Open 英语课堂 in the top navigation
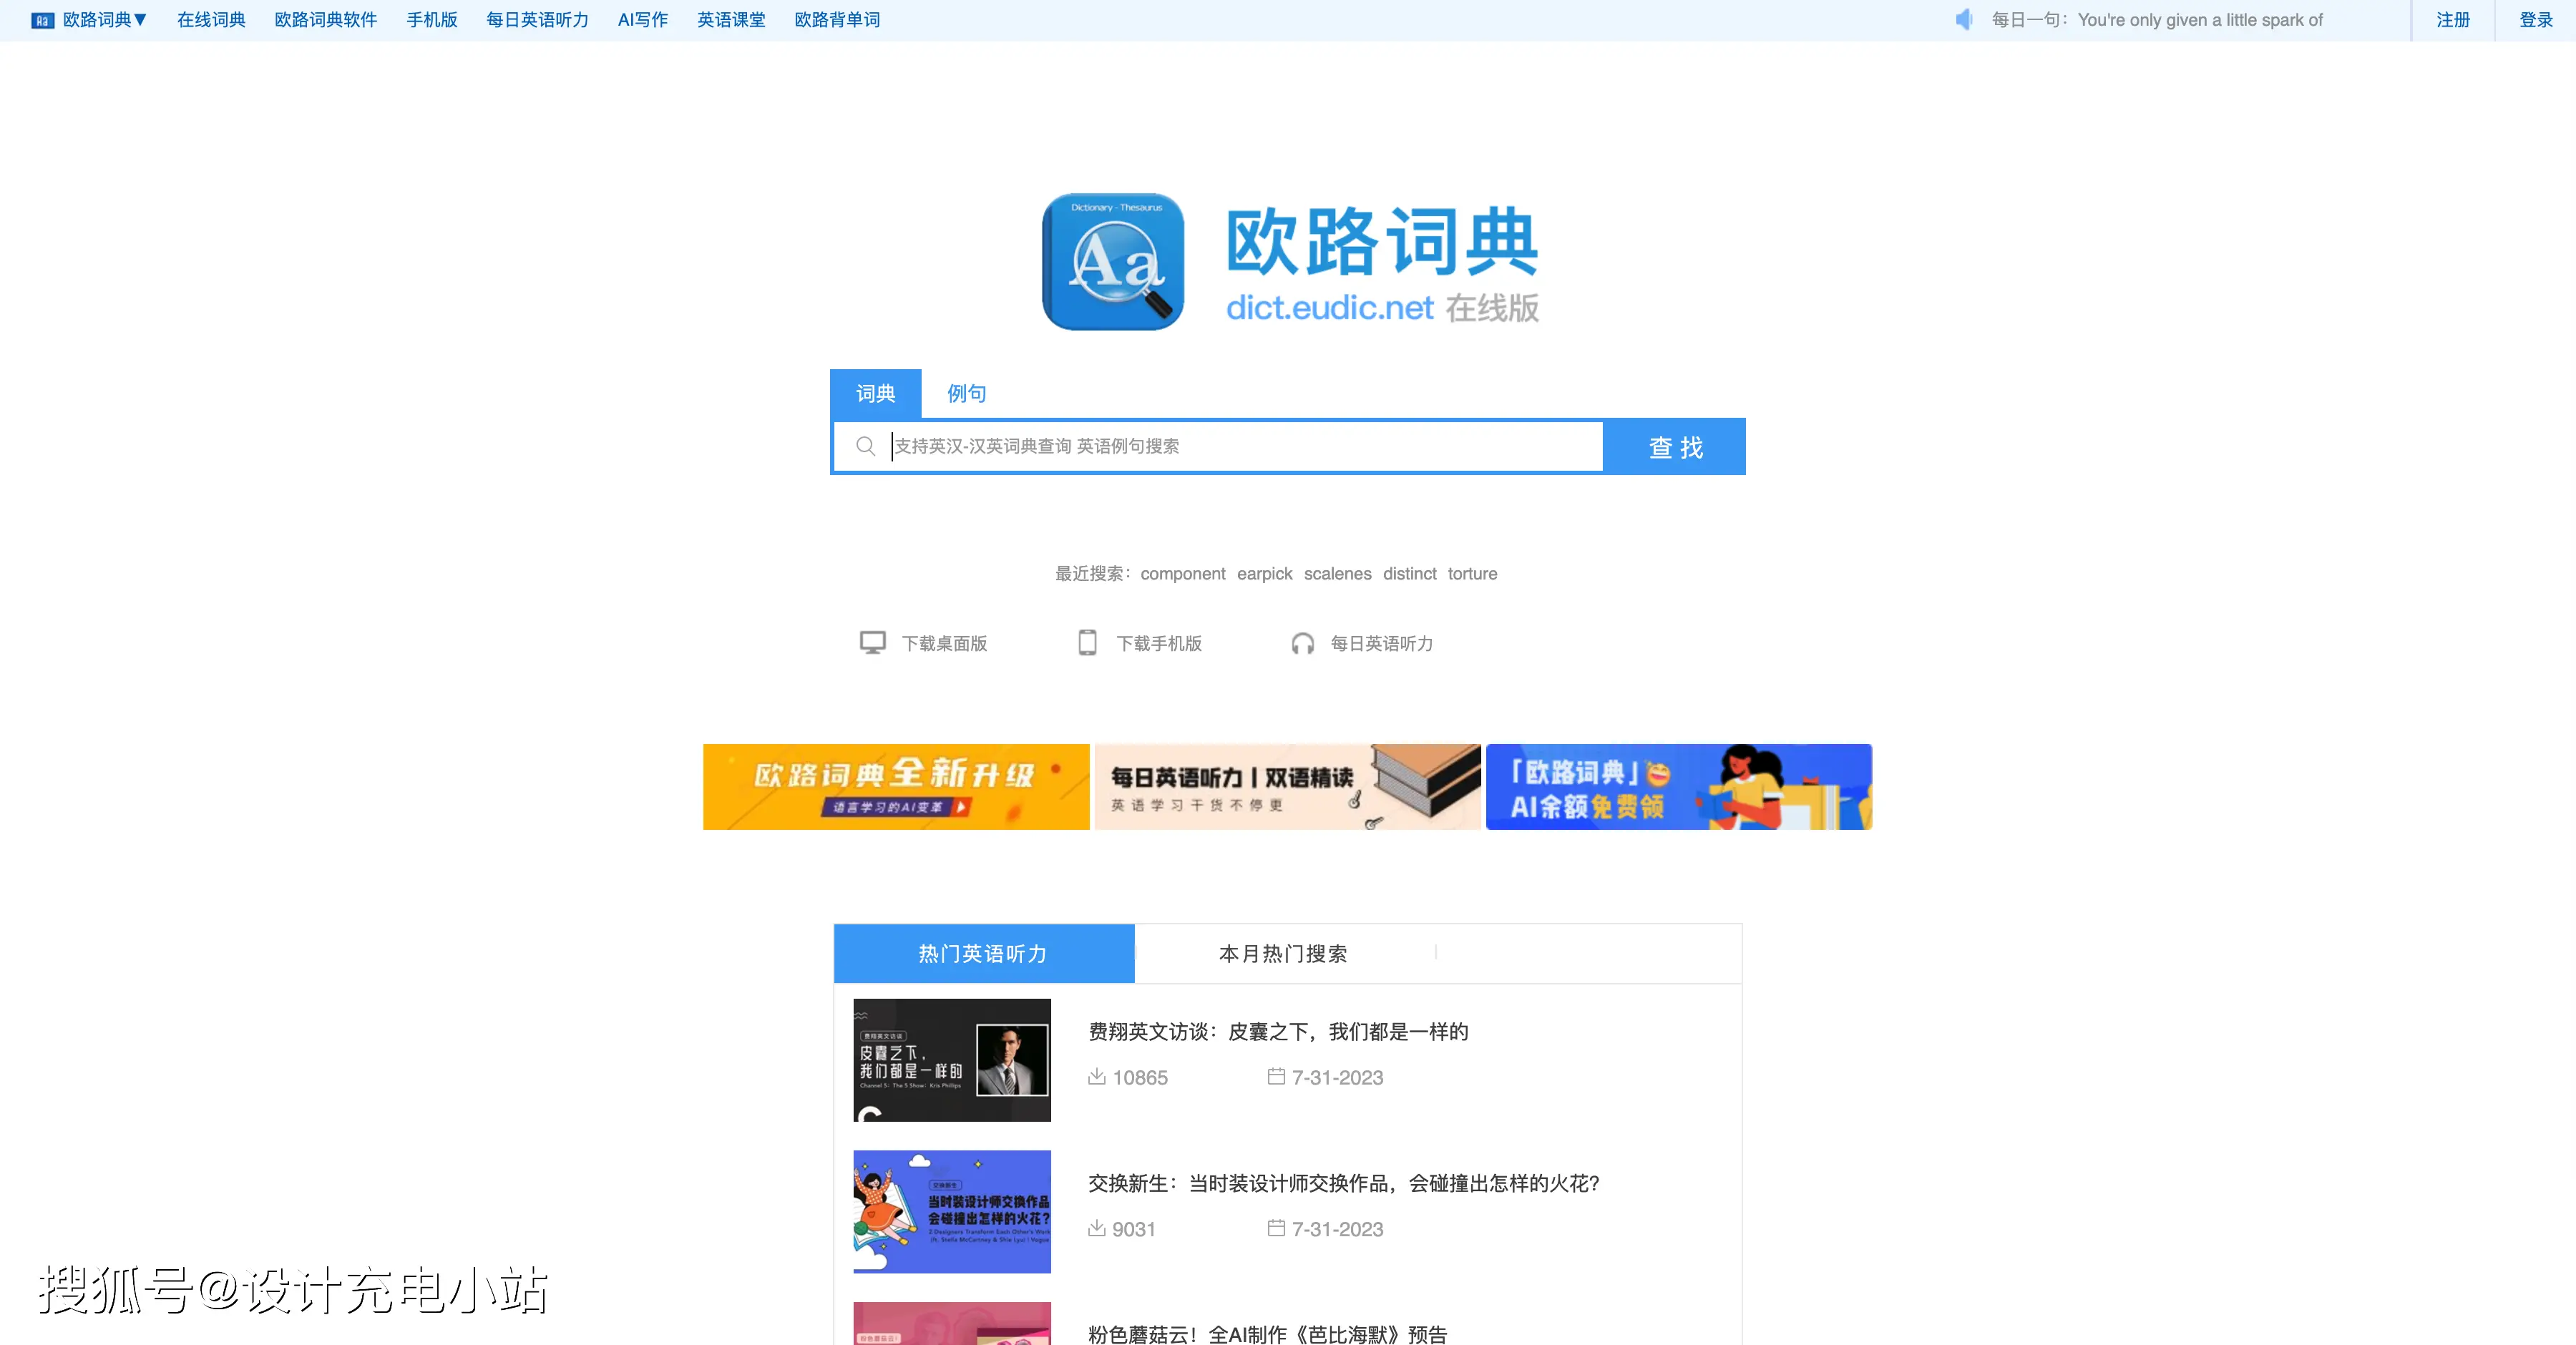Viewport: 2576px width, 1345px height. [731, 20]
